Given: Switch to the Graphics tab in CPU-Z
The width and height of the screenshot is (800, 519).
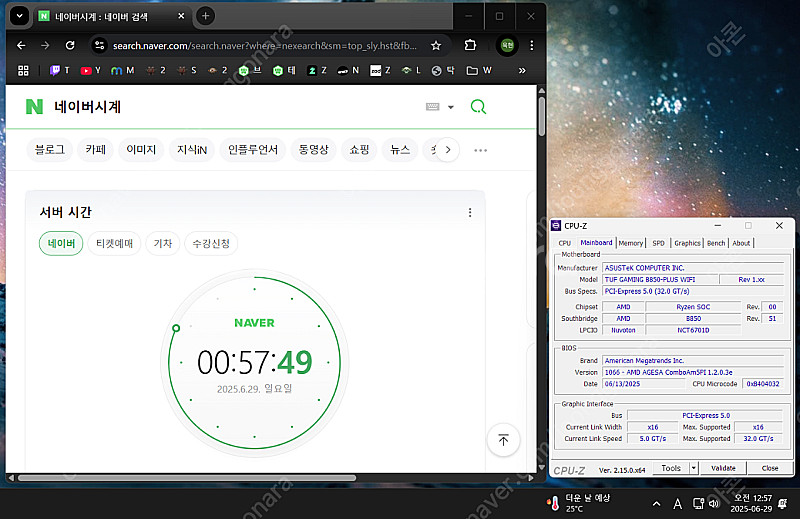Looking at the screenshot, I should click(687, 243).
